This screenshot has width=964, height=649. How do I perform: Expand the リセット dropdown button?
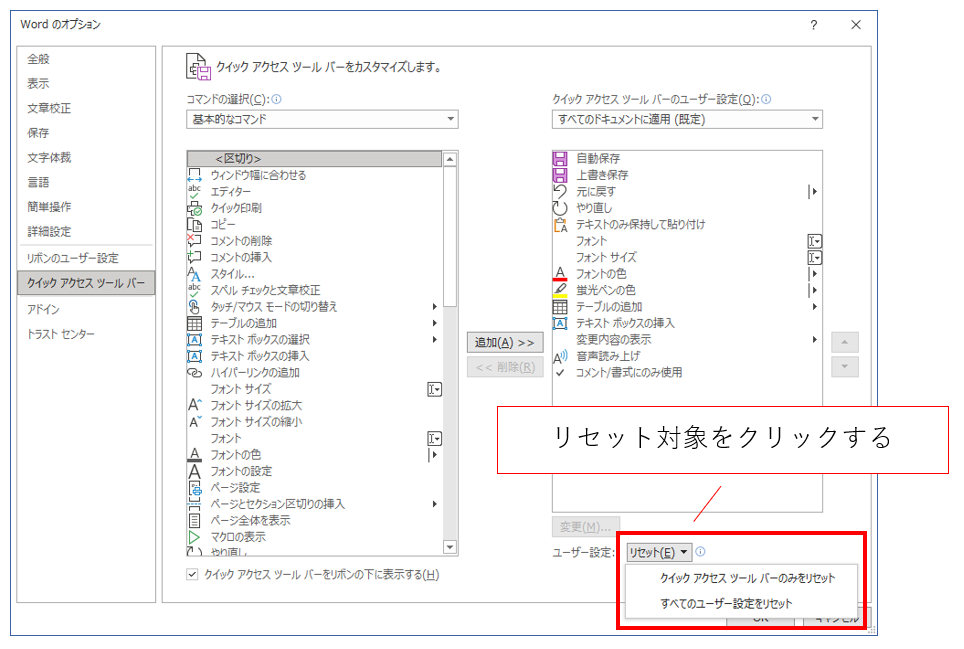pos(659,552)
